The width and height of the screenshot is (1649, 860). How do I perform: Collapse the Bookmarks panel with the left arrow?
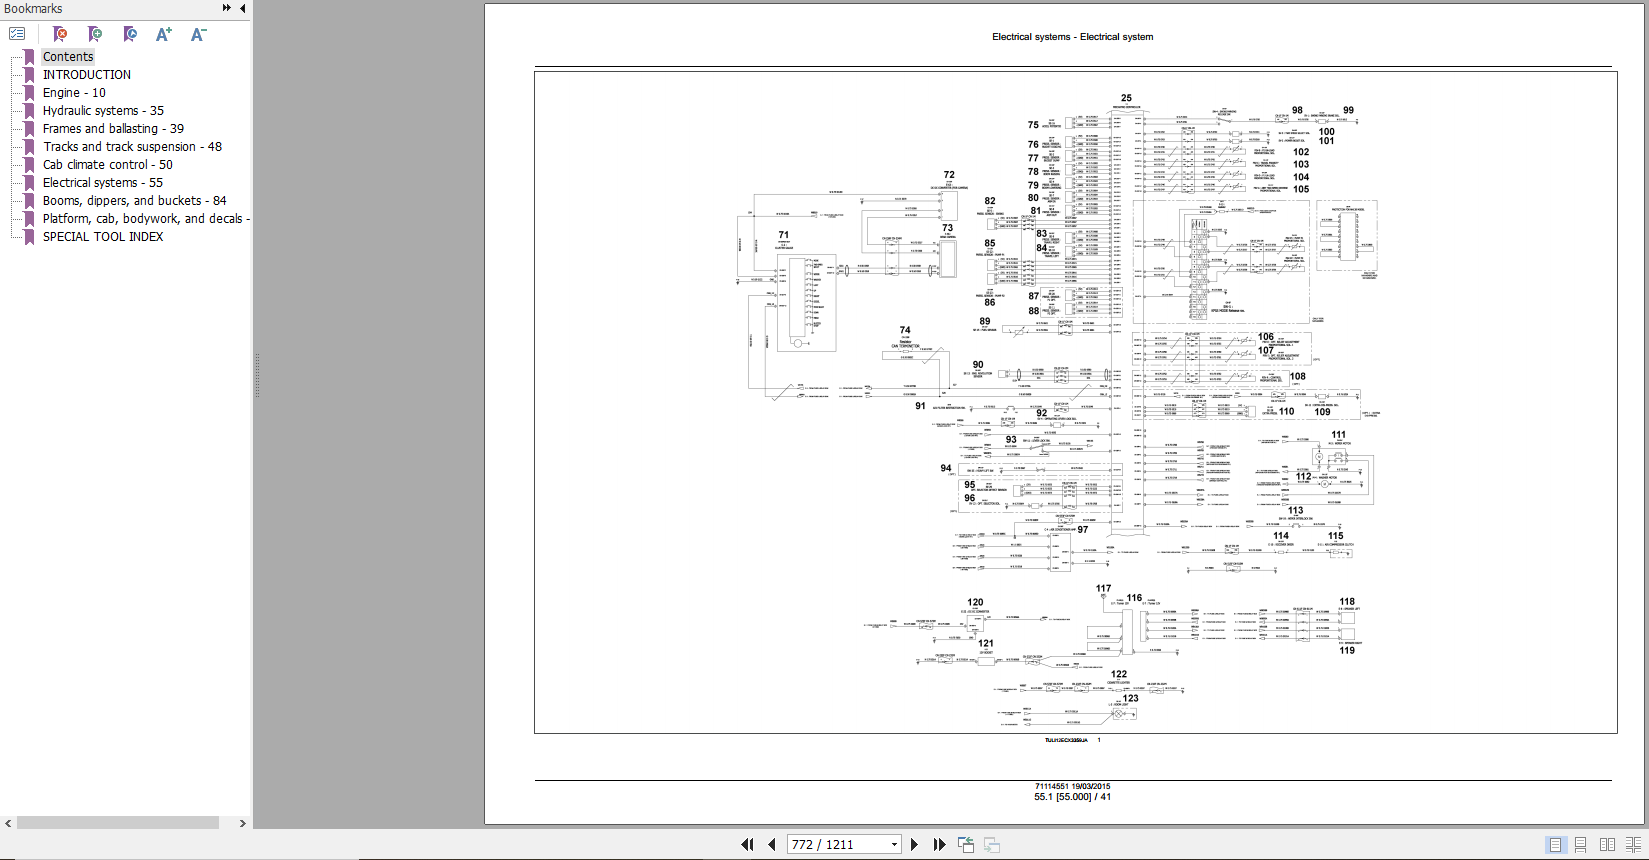pos(242,8)
